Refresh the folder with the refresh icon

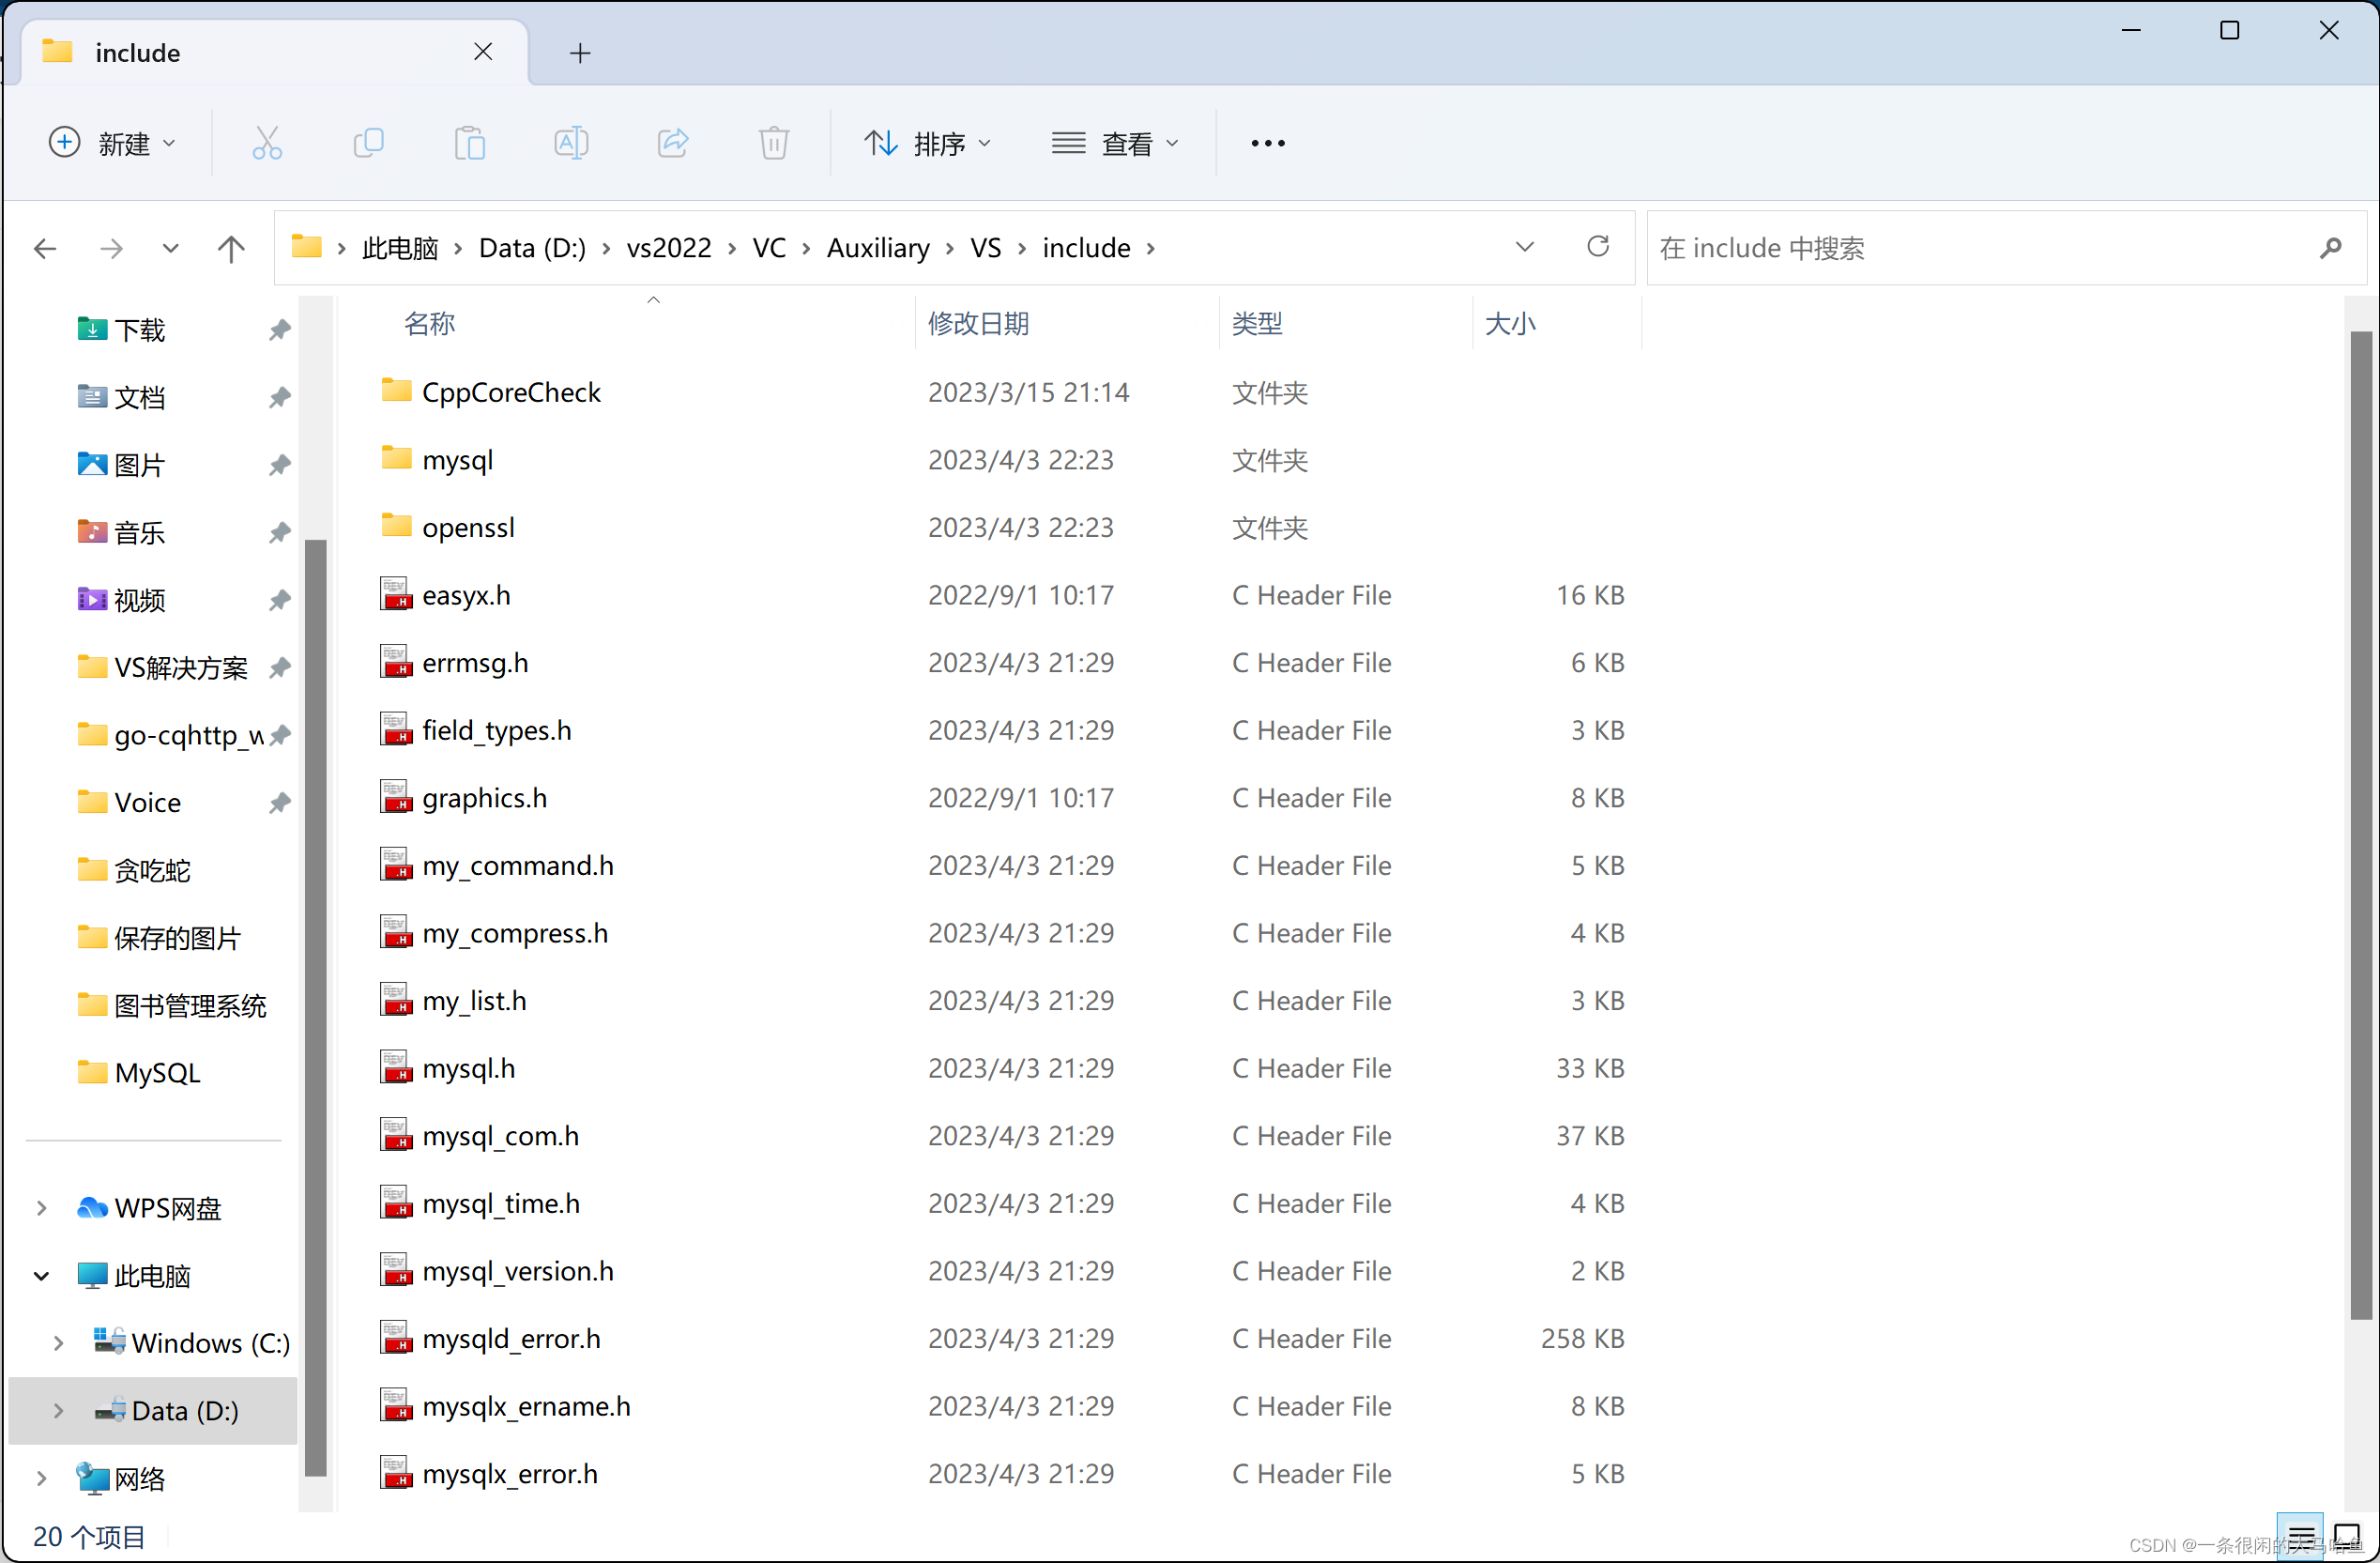click(1597, 246)
